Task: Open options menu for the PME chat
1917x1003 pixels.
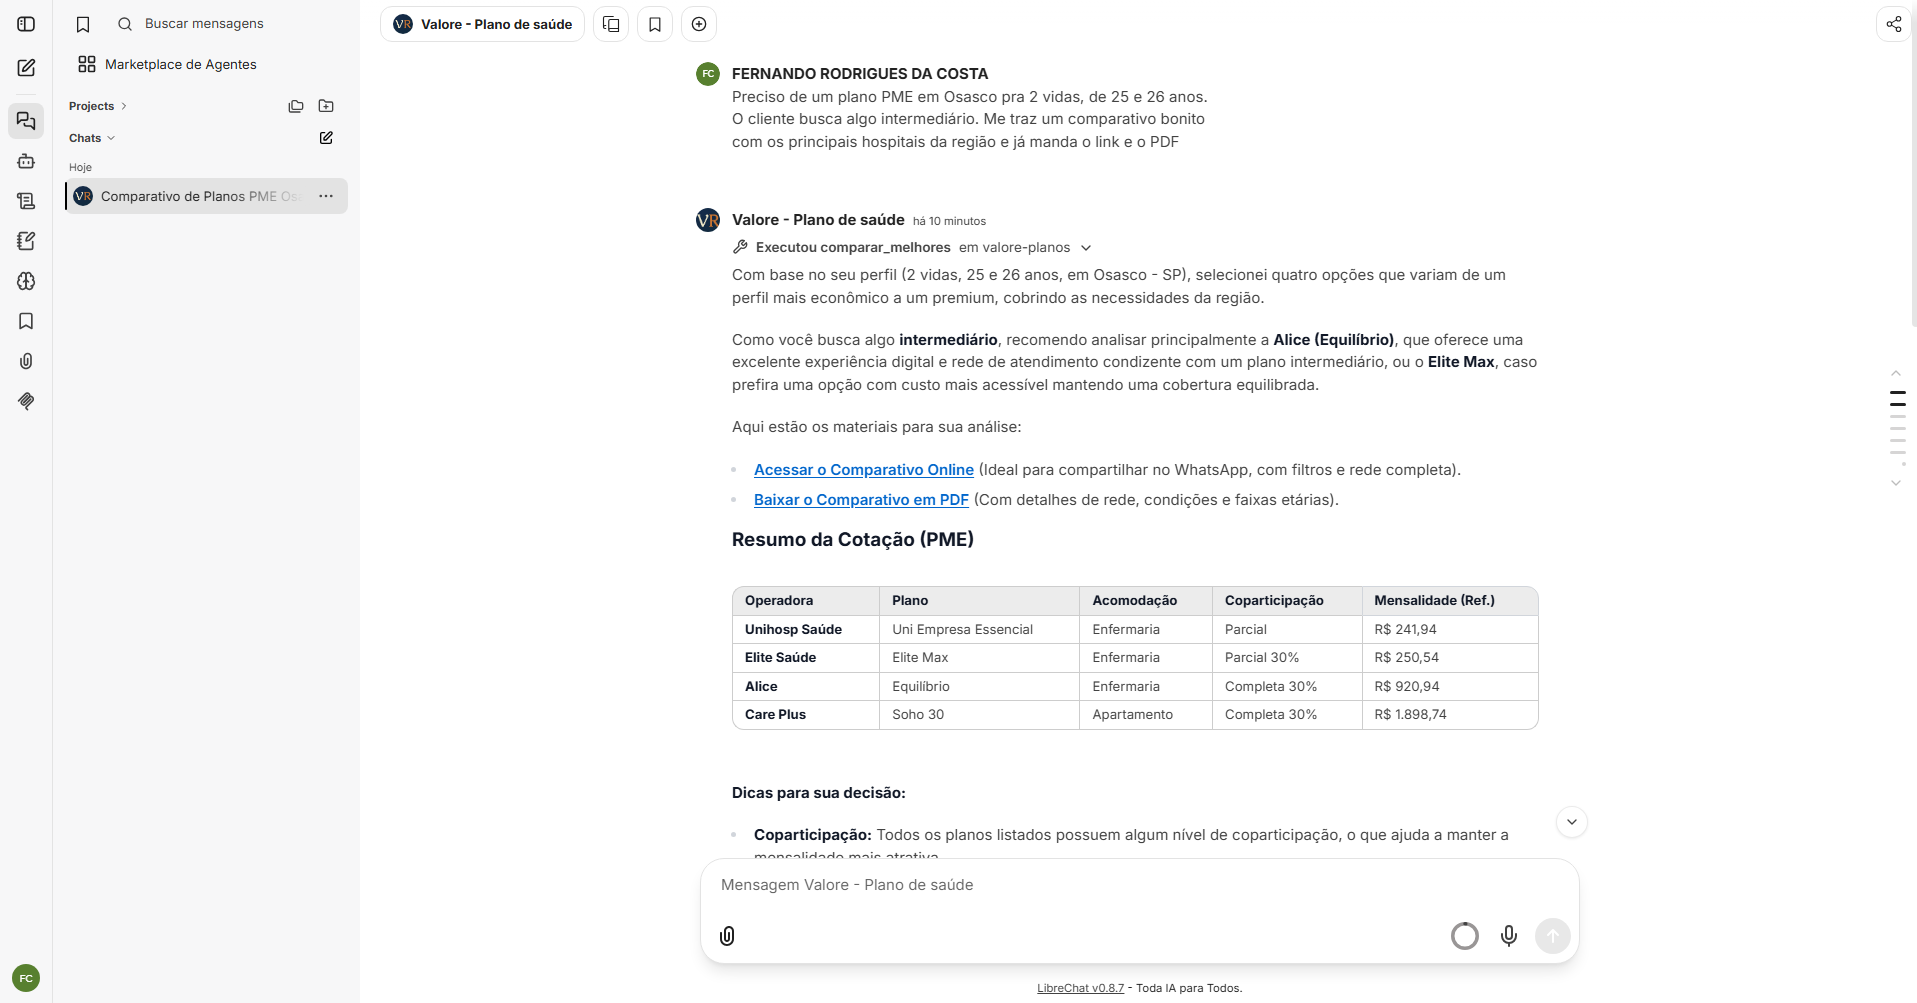Action: pos(326,196)
